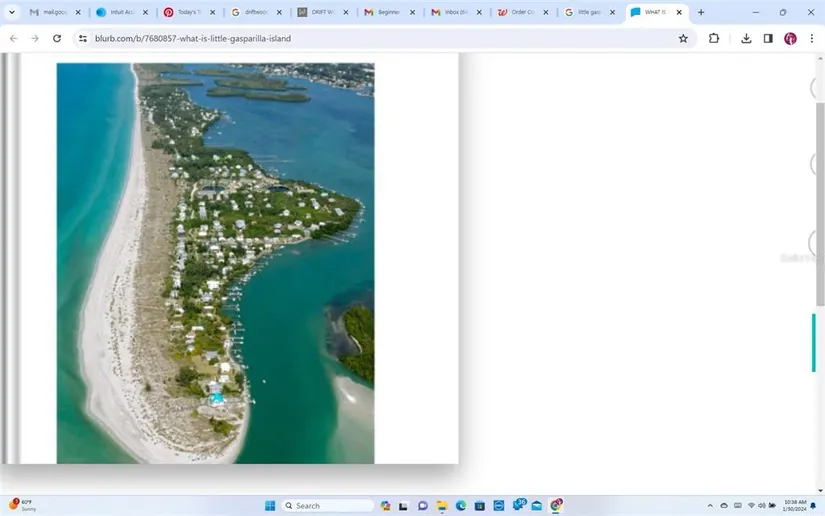
Task: Switch to the Pinterest Today's tab
Action: pyautogui.click(x=189, y=12)
